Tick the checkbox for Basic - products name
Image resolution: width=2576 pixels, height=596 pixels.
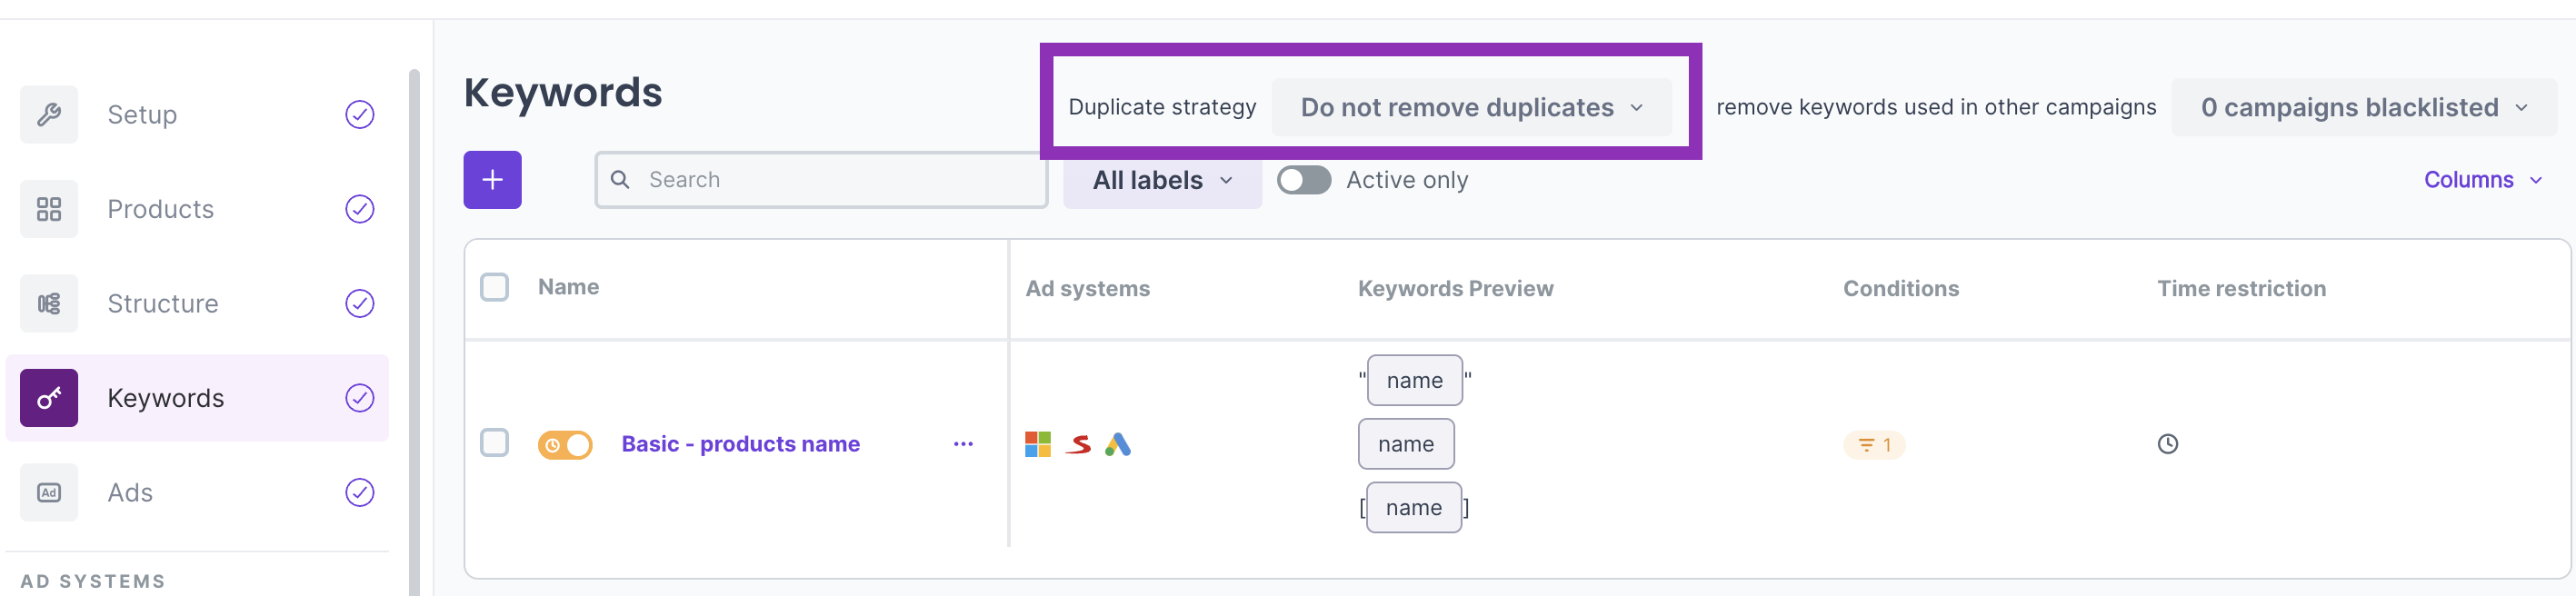pyautogui.click(x=494, y=443)
